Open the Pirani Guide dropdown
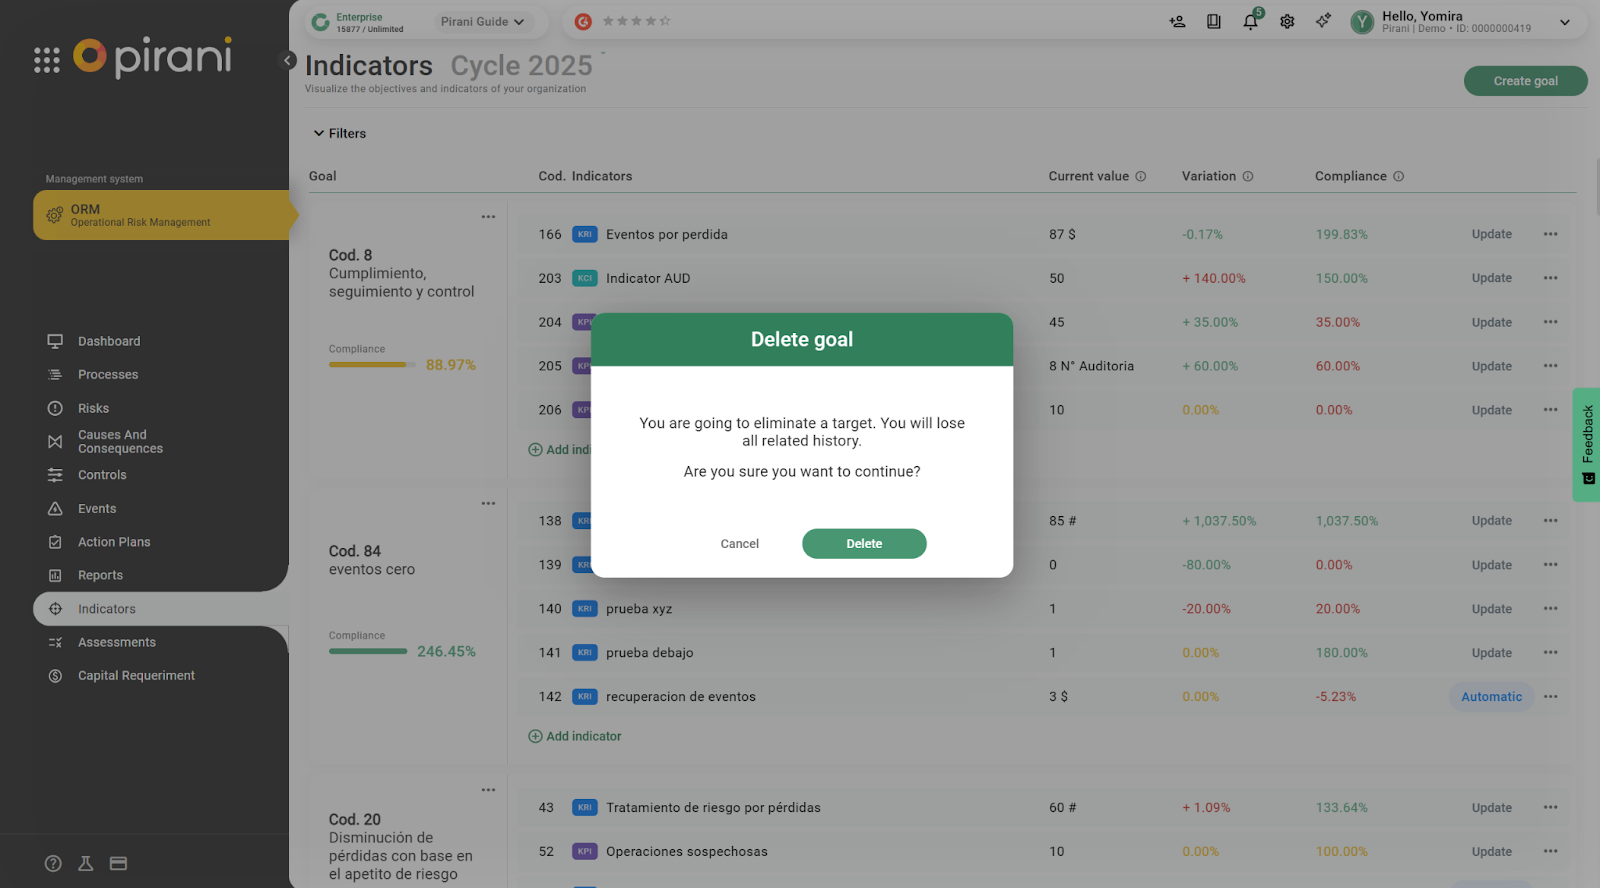1600x888 pixels. click(482, 22)
